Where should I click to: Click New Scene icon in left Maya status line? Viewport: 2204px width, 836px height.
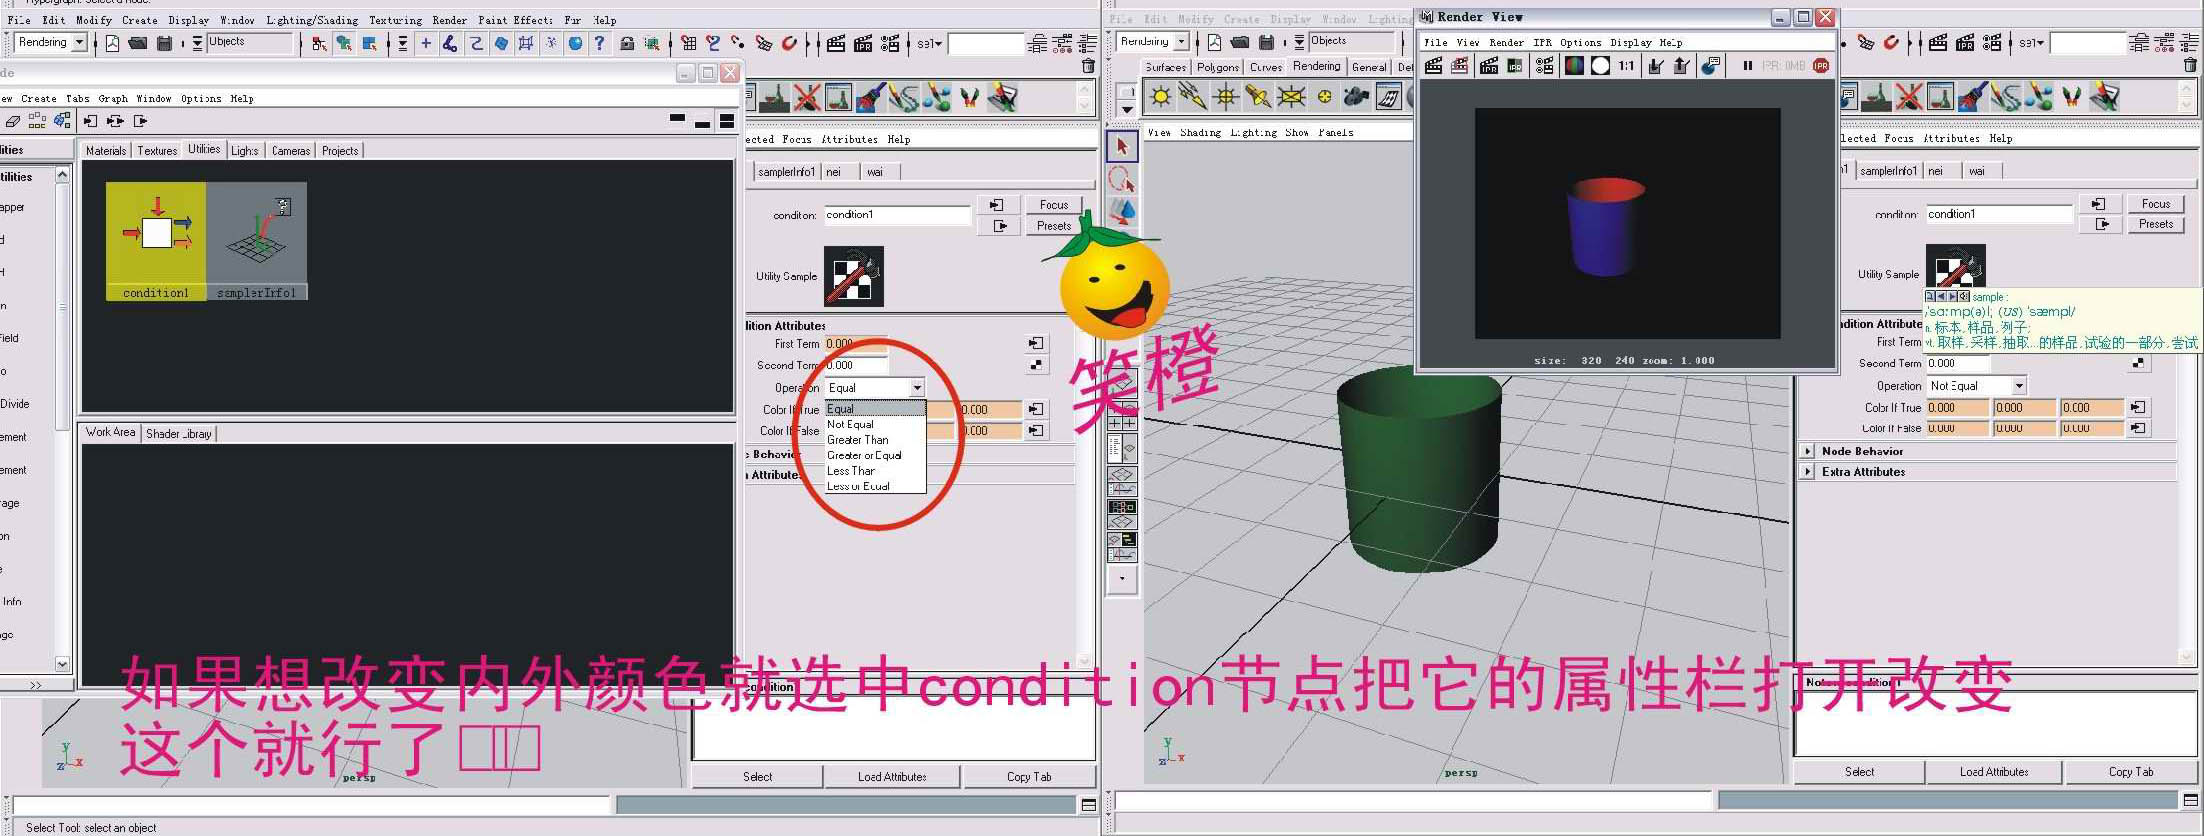[112, 43]
